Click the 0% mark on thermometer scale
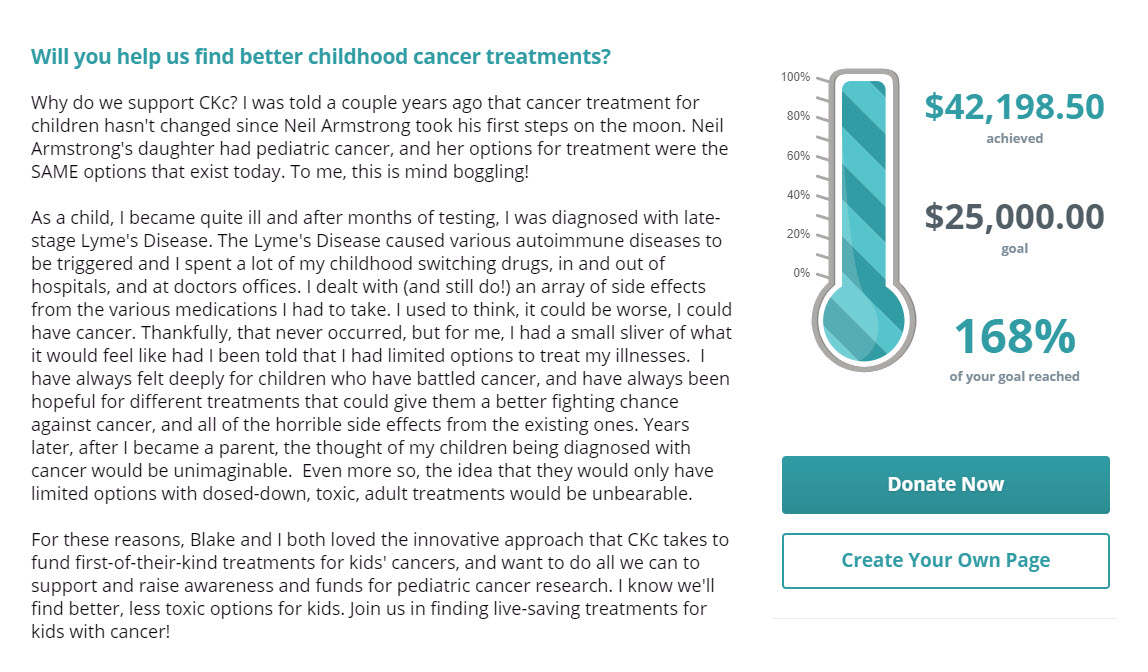Screen dimensions: 1148x672 [802, 273]
